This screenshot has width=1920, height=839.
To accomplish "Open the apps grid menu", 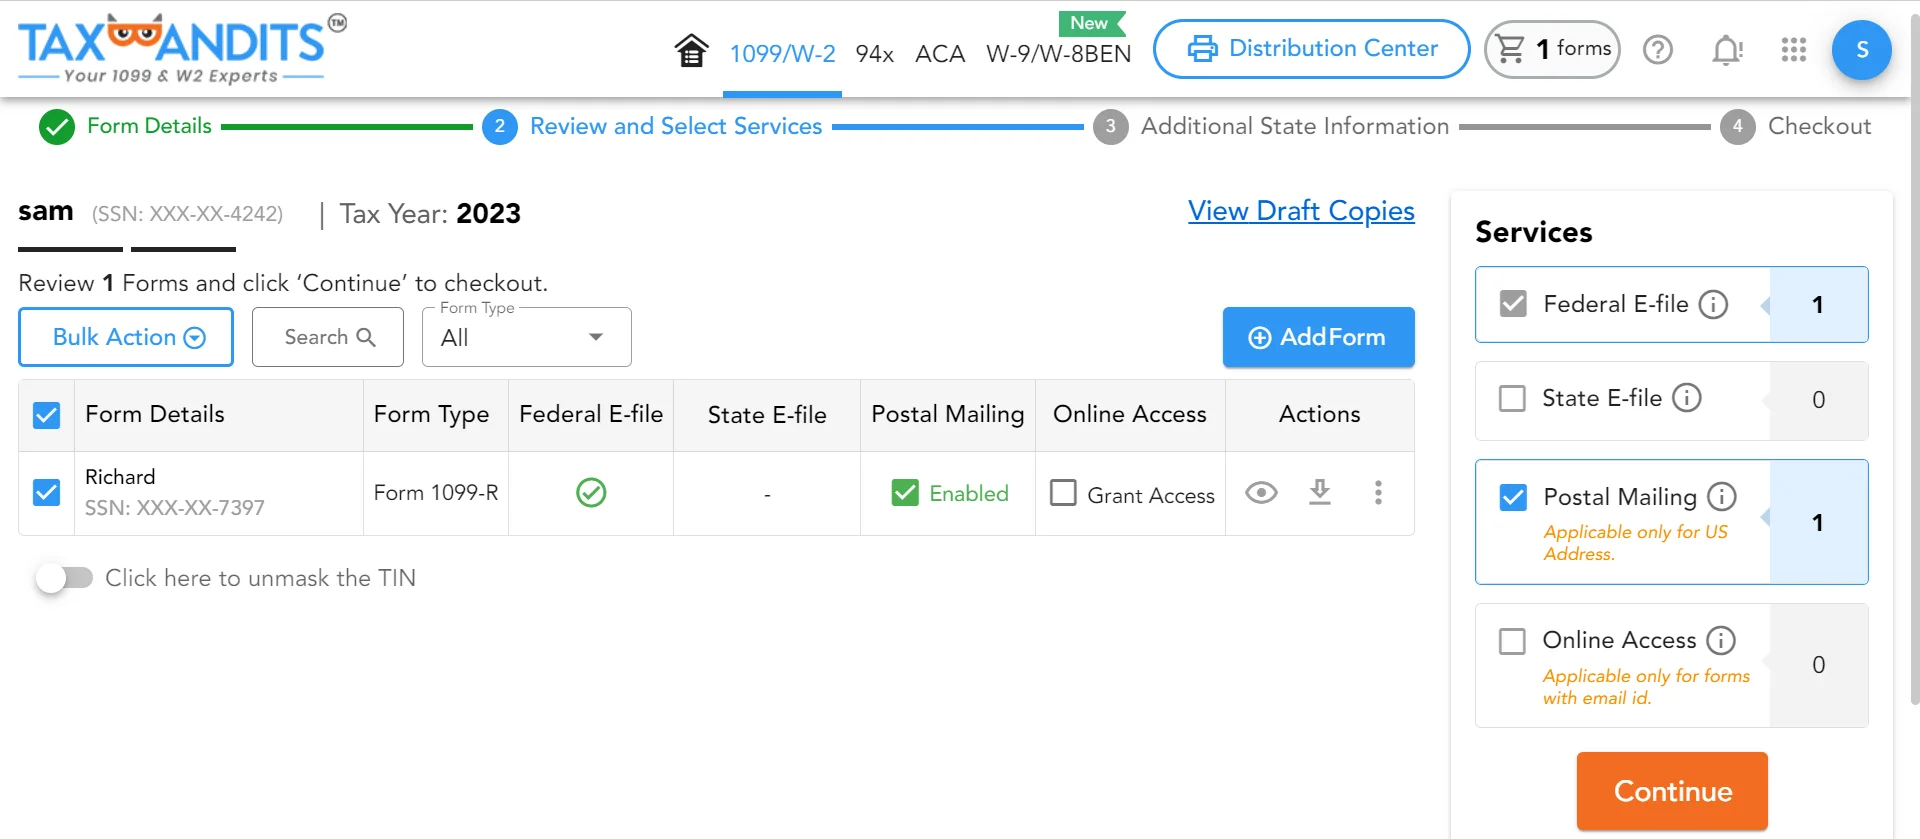I will [x=1793, y=50].
